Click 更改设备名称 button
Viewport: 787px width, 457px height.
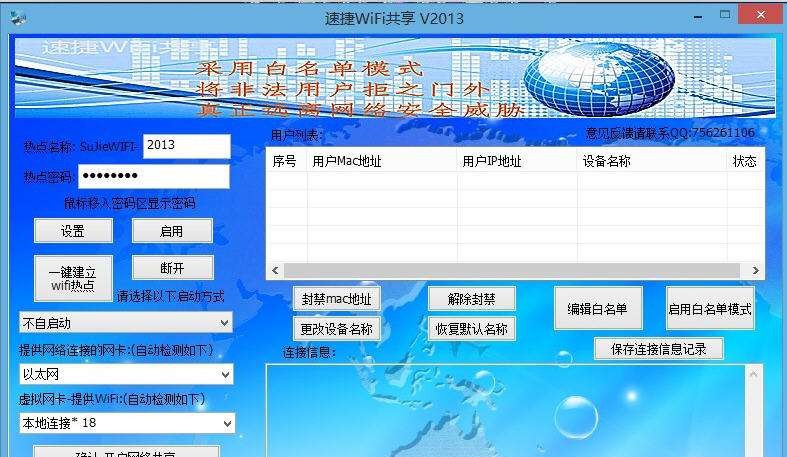(x=337, y=329)
